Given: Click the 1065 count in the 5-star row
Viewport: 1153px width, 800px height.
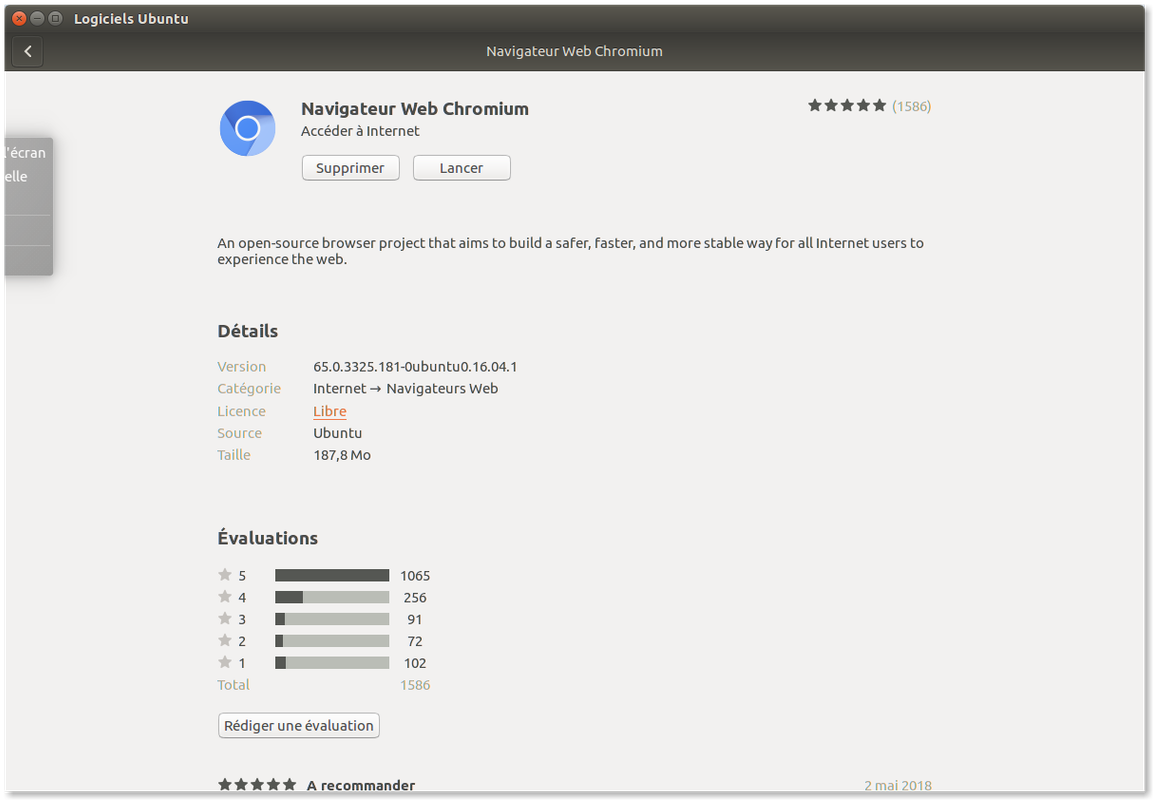Looking at the screenshot, I should coord(415,576).
